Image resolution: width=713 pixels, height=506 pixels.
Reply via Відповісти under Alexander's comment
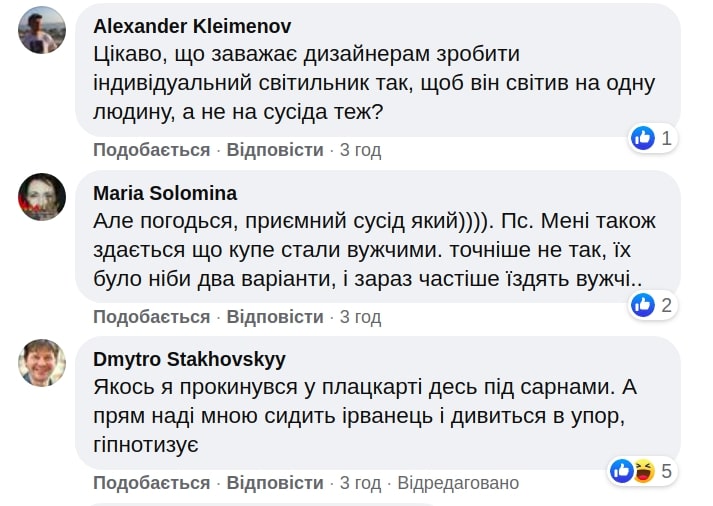275,150
